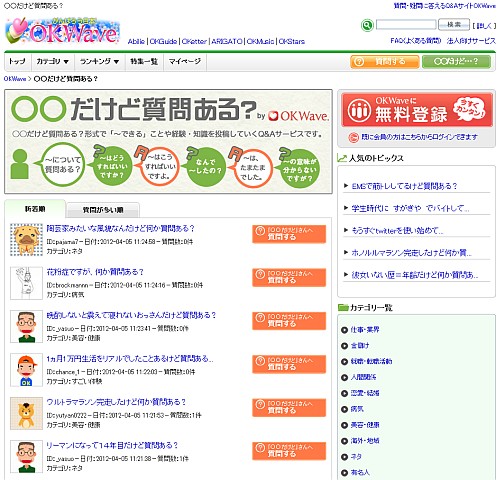The width and height of the screenshot is (503, 480).
Task: Open the 陶芸家みたいな風貌 question title
Action: 120,229
